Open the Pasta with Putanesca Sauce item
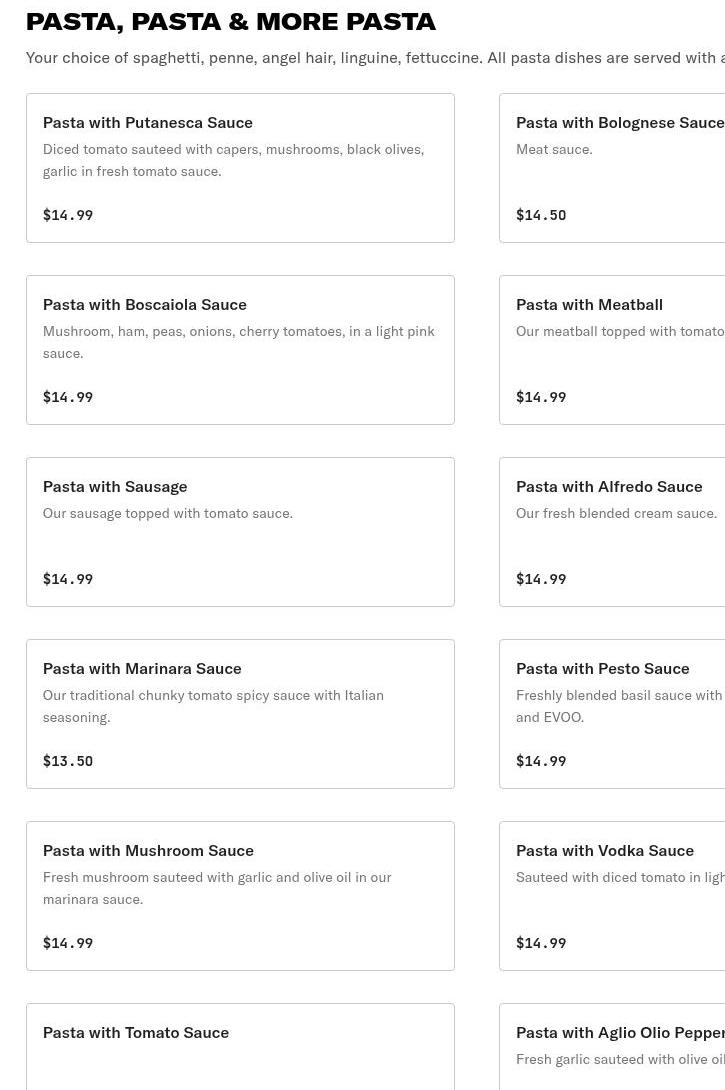This screenshot has width=725, height=1090. click(147, 123)
